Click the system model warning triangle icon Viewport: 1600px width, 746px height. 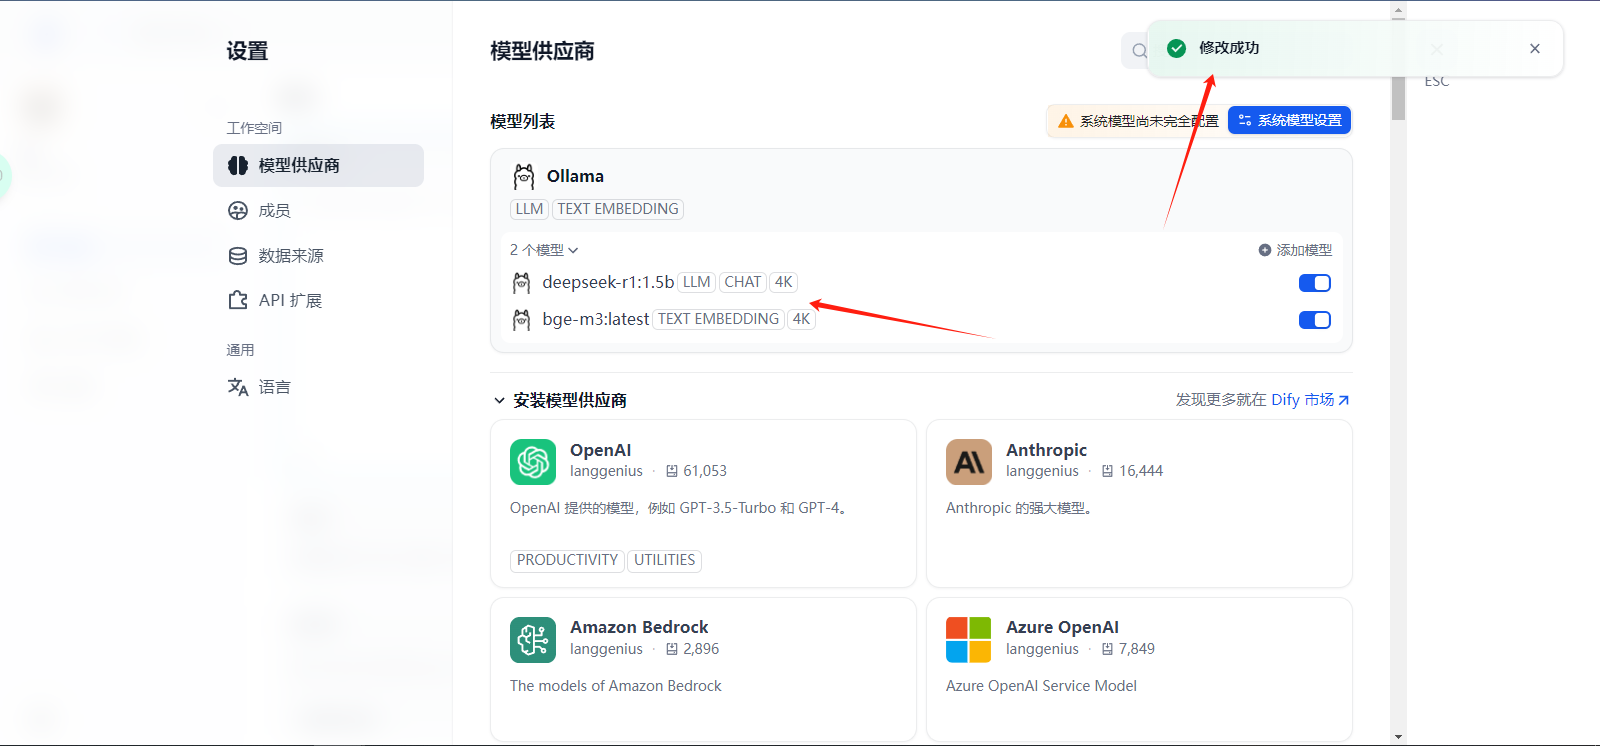(1066, 121)
